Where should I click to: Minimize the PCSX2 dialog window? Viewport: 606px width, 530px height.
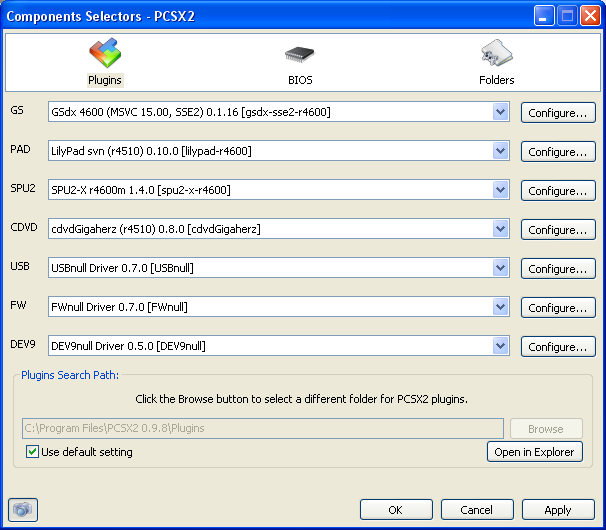(x=544, y=16)
